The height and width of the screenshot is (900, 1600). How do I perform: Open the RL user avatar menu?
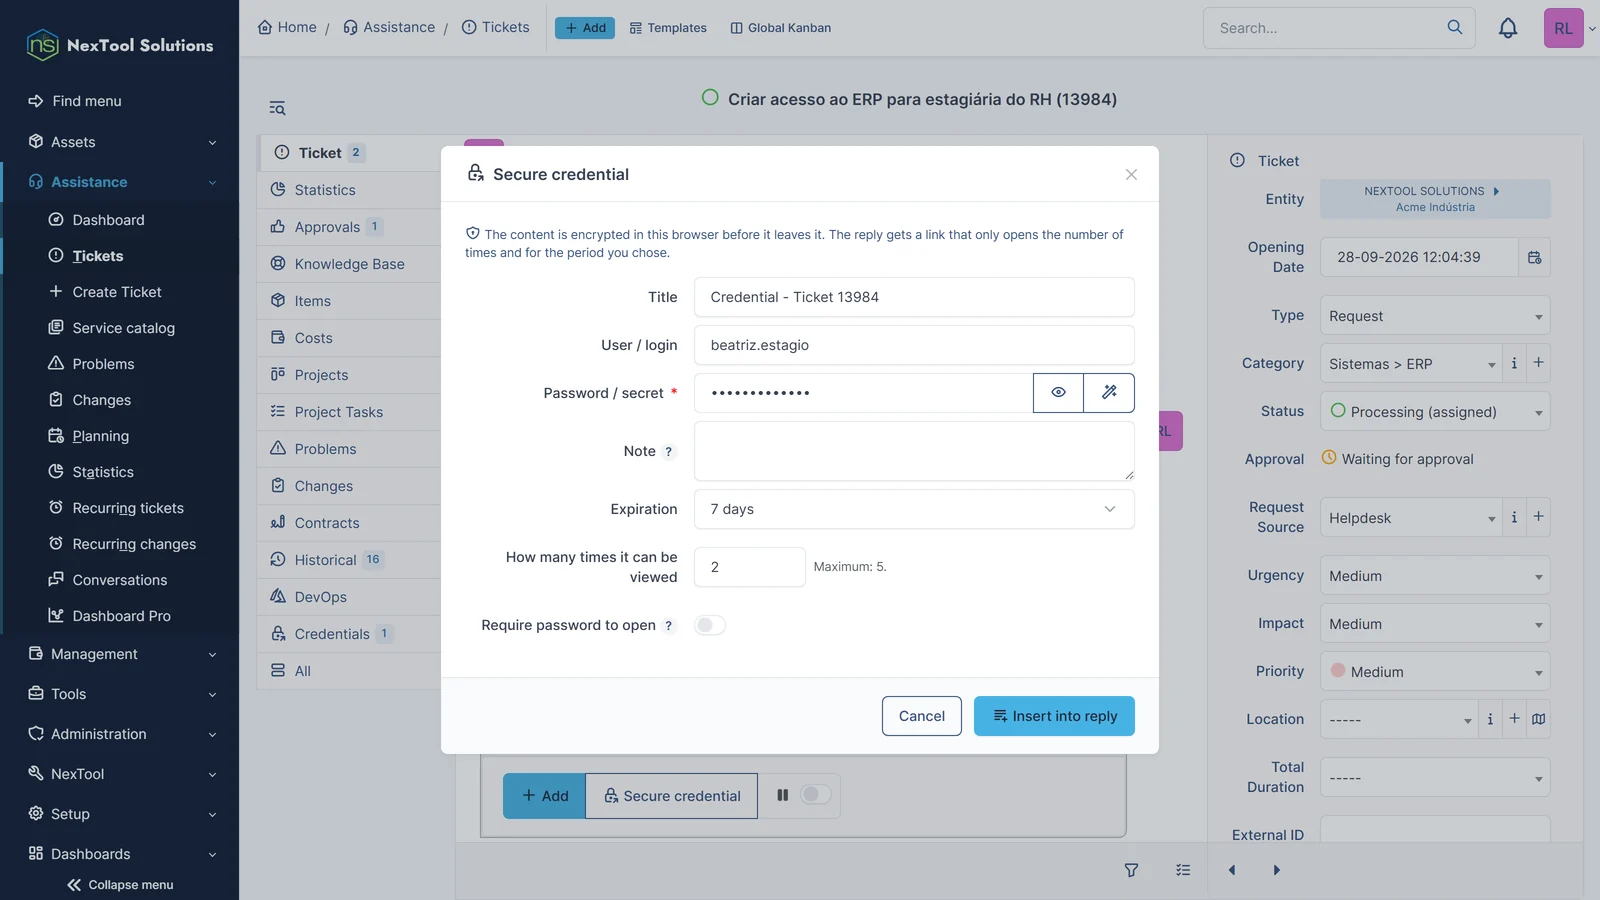point(1563,28)
